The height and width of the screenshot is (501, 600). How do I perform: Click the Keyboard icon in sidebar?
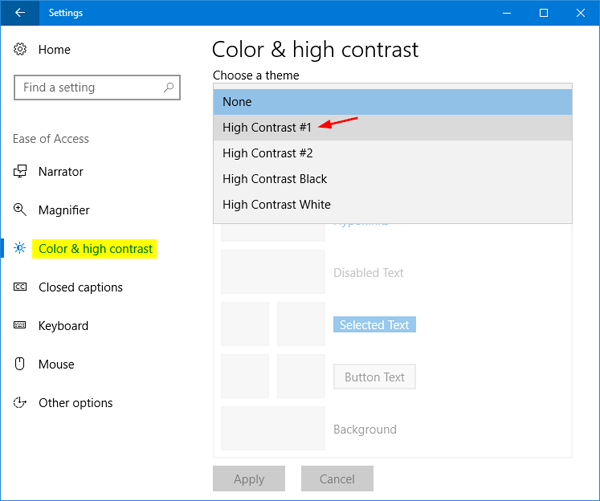[x=20, y=326]
